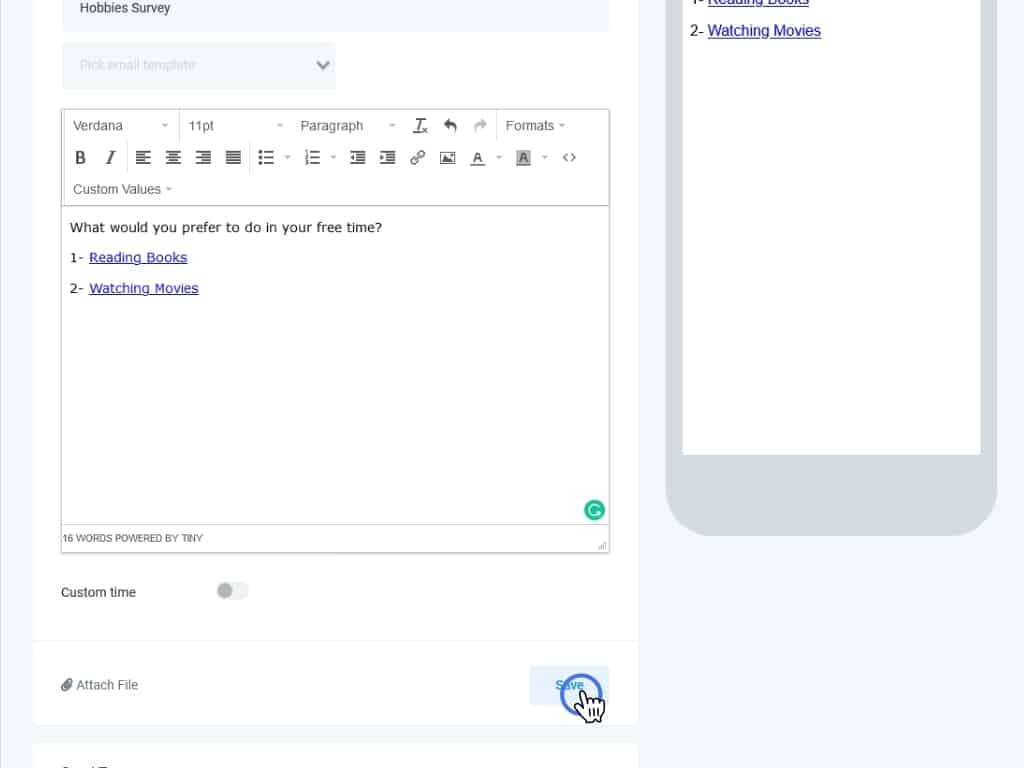The height and width of the screenshot is (768, 1024).
Task: Apply italic formatting
Action: click(x=110, y=157)
